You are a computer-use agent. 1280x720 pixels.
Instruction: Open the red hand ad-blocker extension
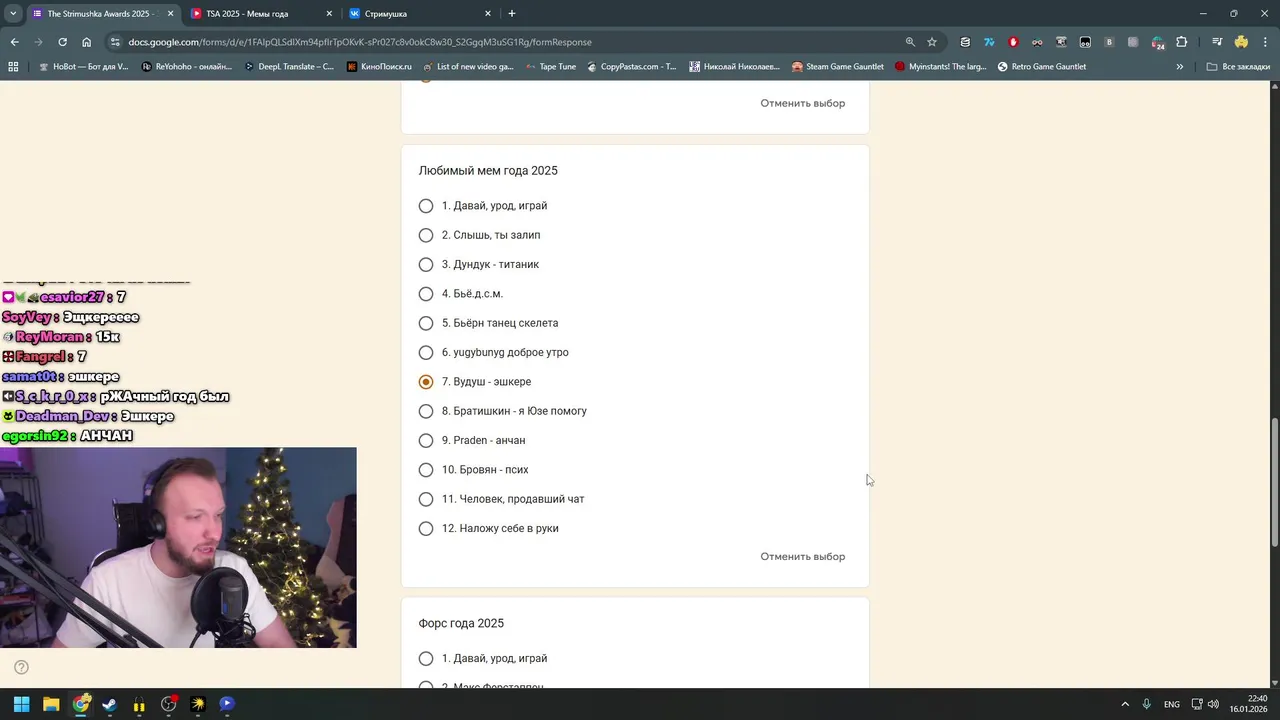(1013, 42)
